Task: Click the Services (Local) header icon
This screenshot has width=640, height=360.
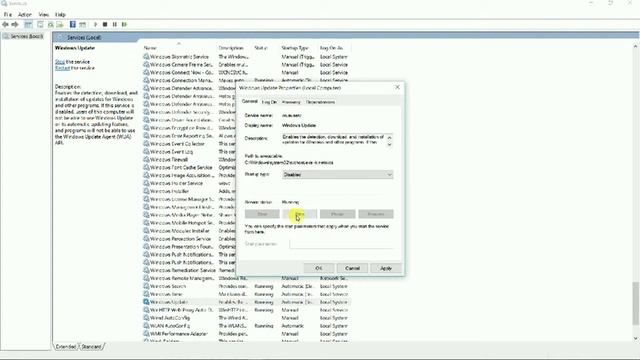Action: (61, 37)
